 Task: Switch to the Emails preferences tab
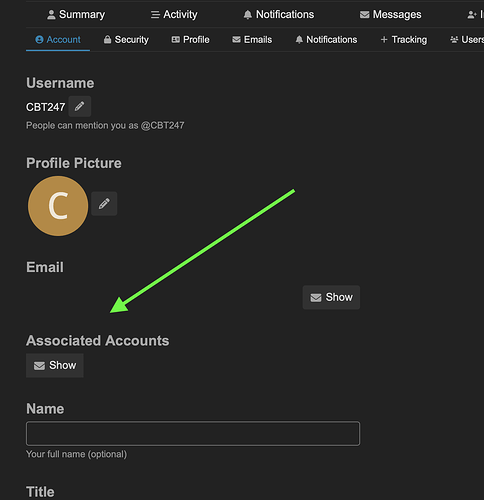pyautogui.click(x=252, y=40)
